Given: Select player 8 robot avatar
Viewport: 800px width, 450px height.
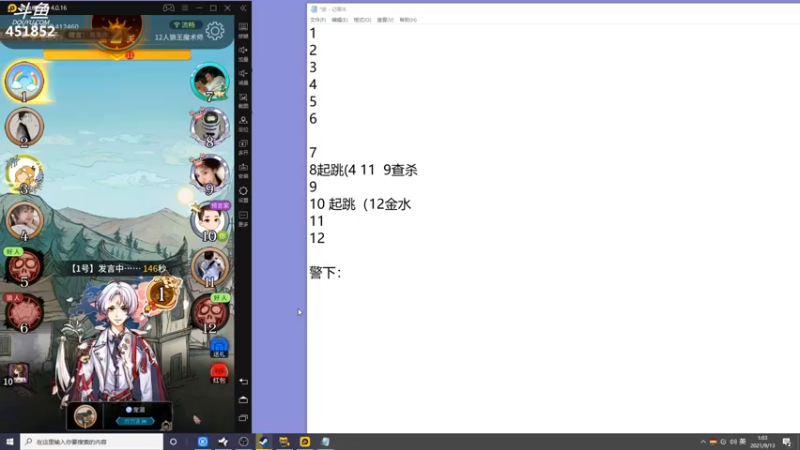Looking at the screenshot, I should pos(209,127).
